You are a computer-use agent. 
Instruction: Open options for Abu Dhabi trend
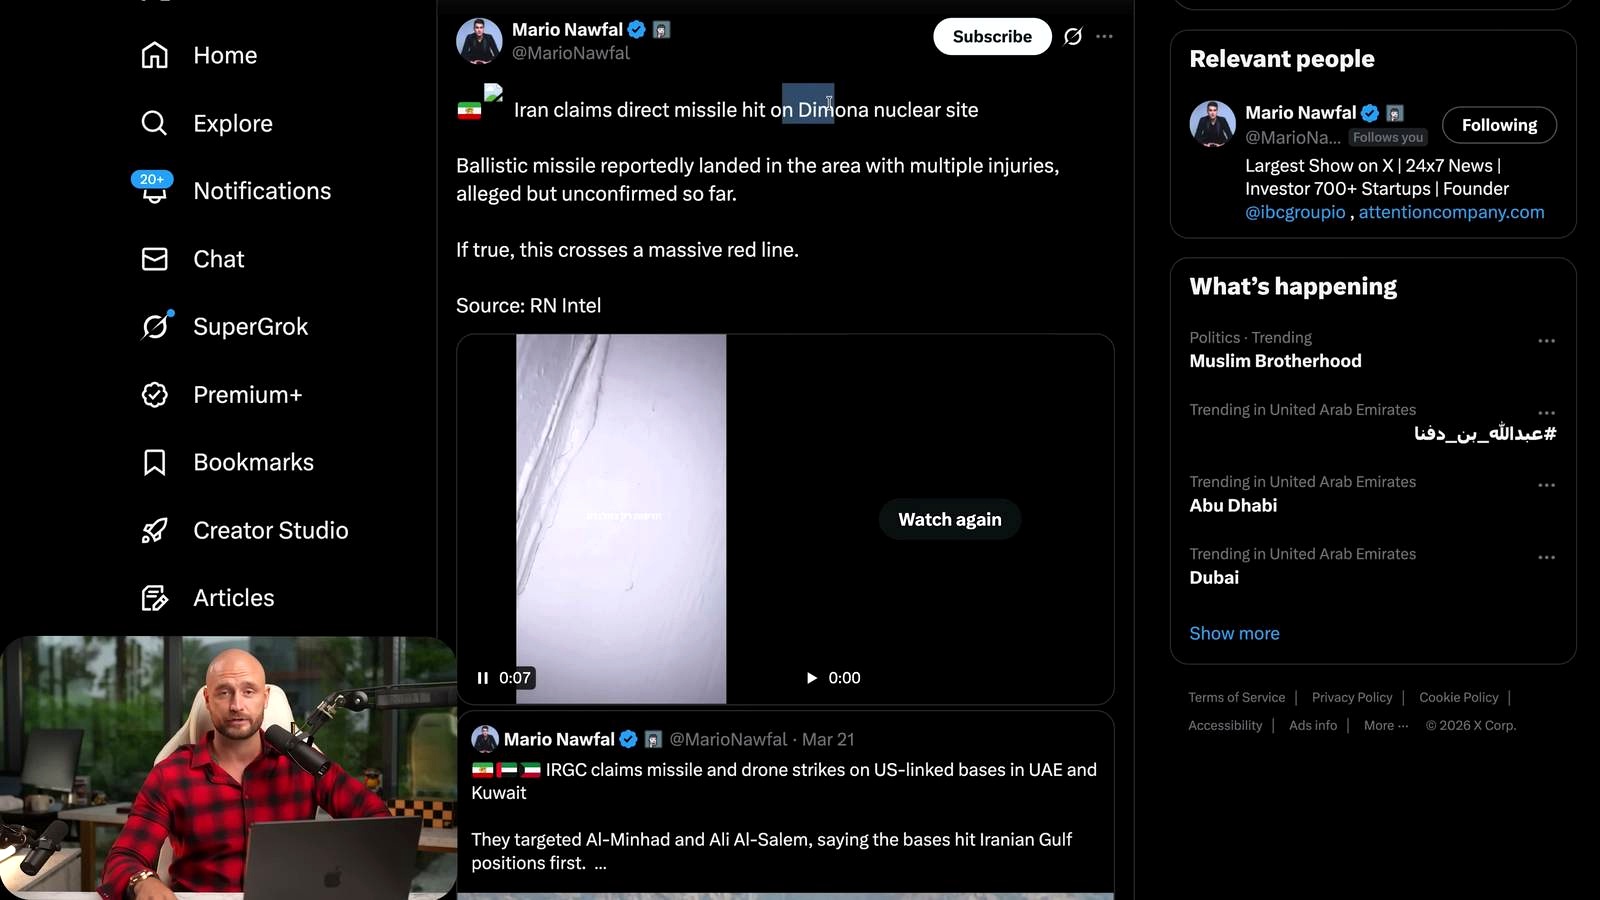[1546, 485]
